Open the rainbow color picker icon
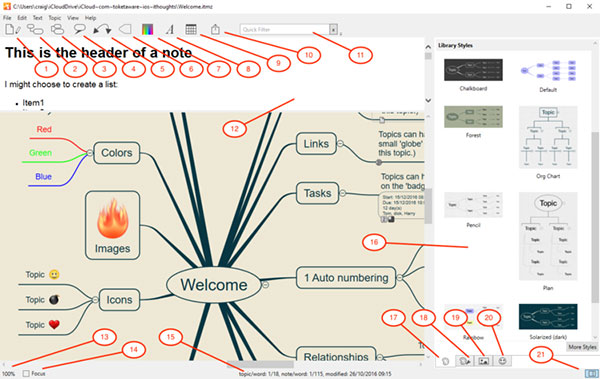 [x=147, y=29]
